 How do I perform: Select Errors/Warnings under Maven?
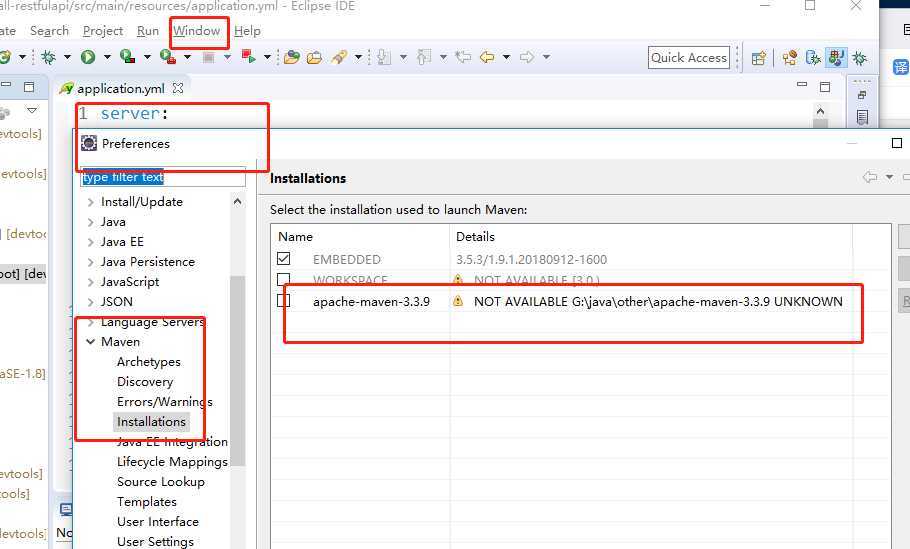(x=165, y=402)
